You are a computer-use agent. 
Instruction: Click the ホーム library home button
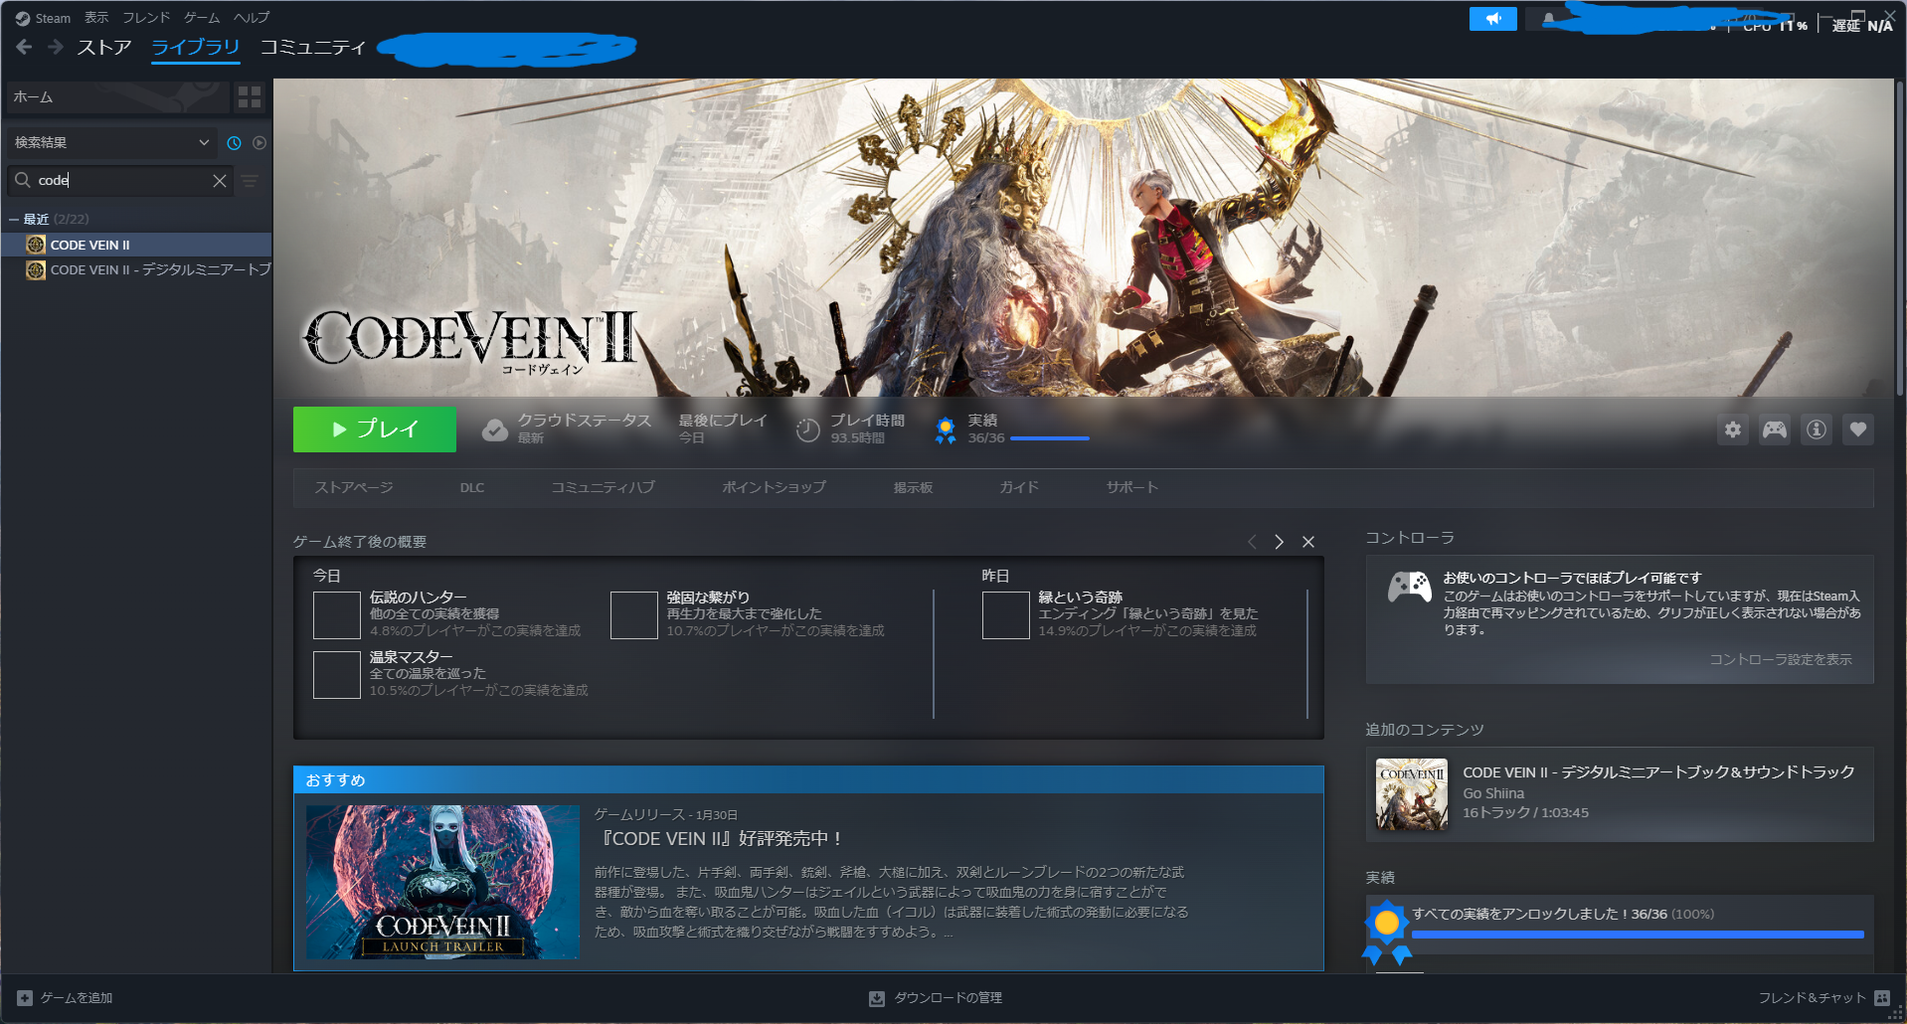[116, 97]
